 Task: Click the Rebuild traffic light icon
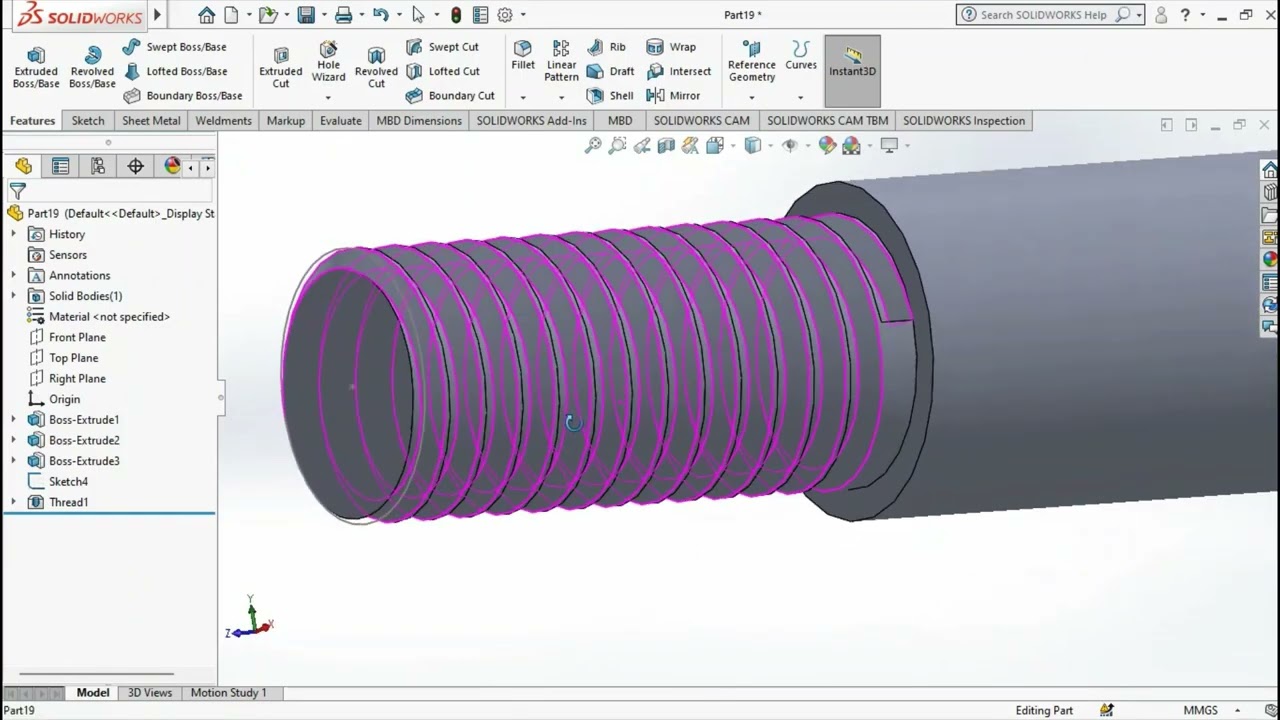coord(456,15)
